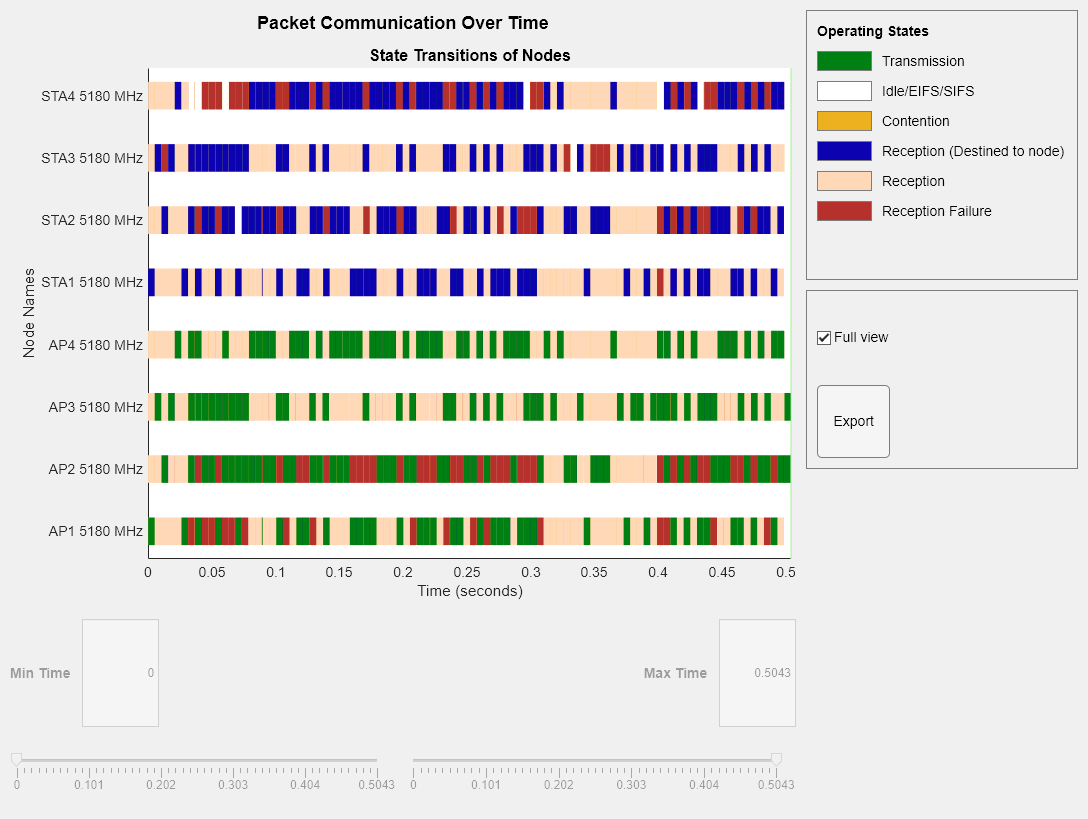Image resolution: width=1088 pixels, height=819 pixels.
Task: Click the Min Time input field
Action: [120, 673]
